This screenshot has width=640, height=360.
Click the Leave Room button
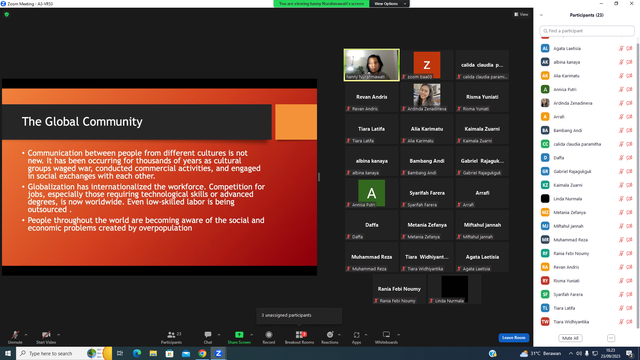pos(513,338)
